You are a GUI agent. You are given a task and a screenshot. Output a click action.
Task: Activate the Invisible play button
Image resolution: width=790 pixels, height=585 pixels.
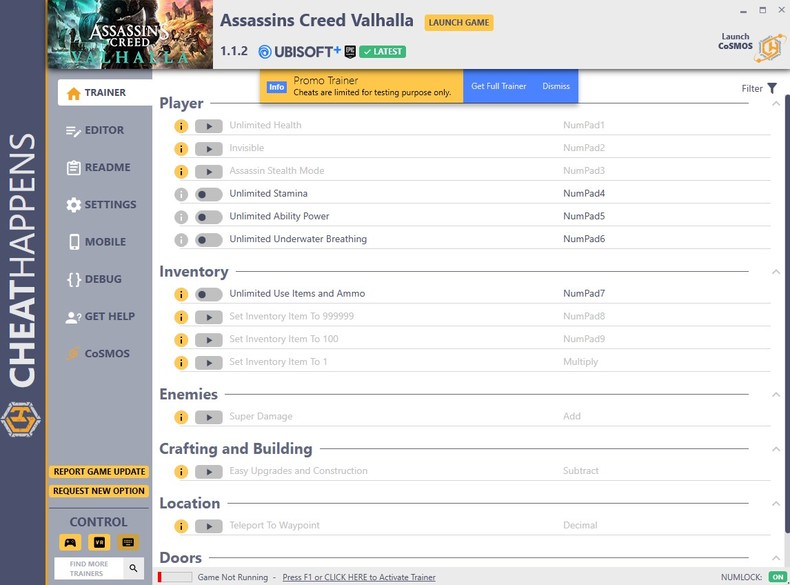click(209, 149)
